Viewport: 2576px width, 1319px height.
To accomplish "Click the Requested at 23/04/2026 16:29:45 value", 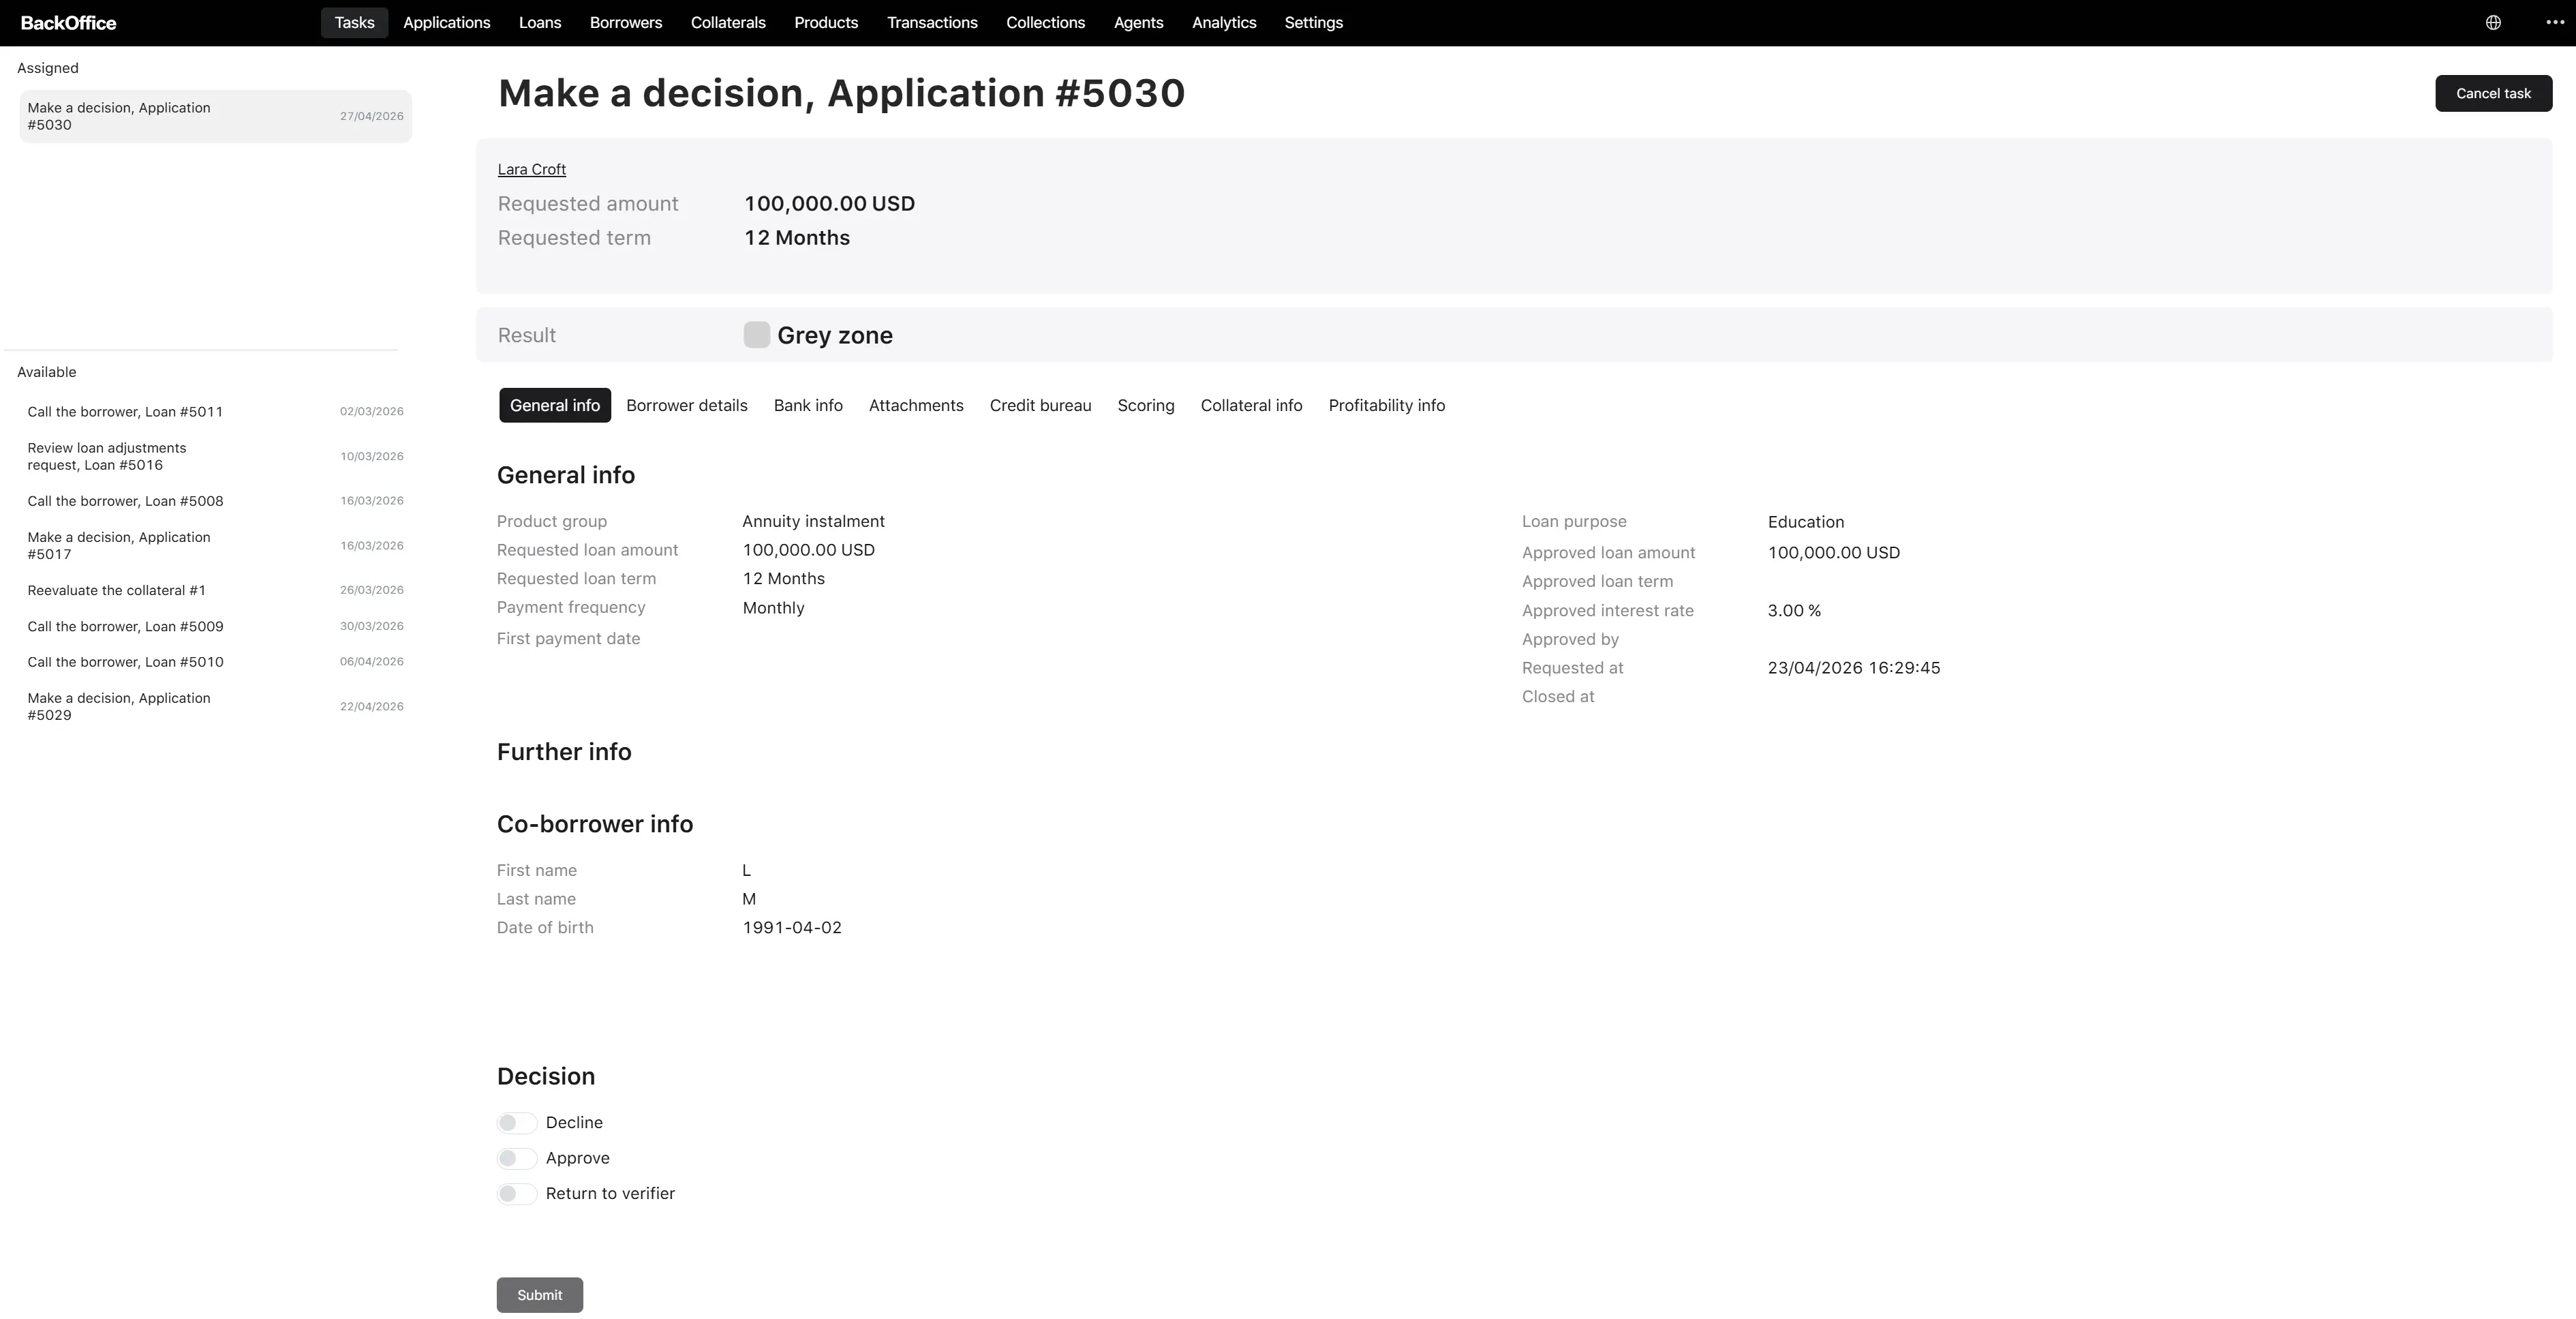I will coord(1853,668).
